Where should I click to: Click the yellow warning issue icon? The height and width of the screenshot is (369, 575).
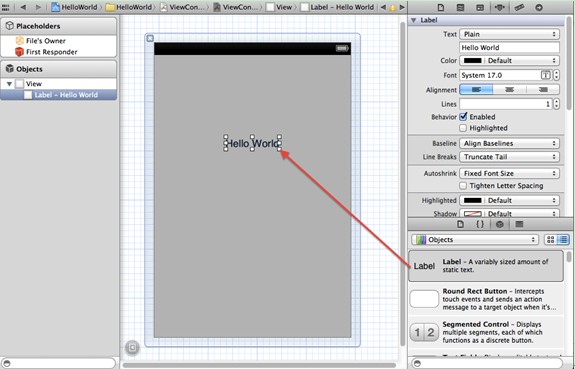393,8
